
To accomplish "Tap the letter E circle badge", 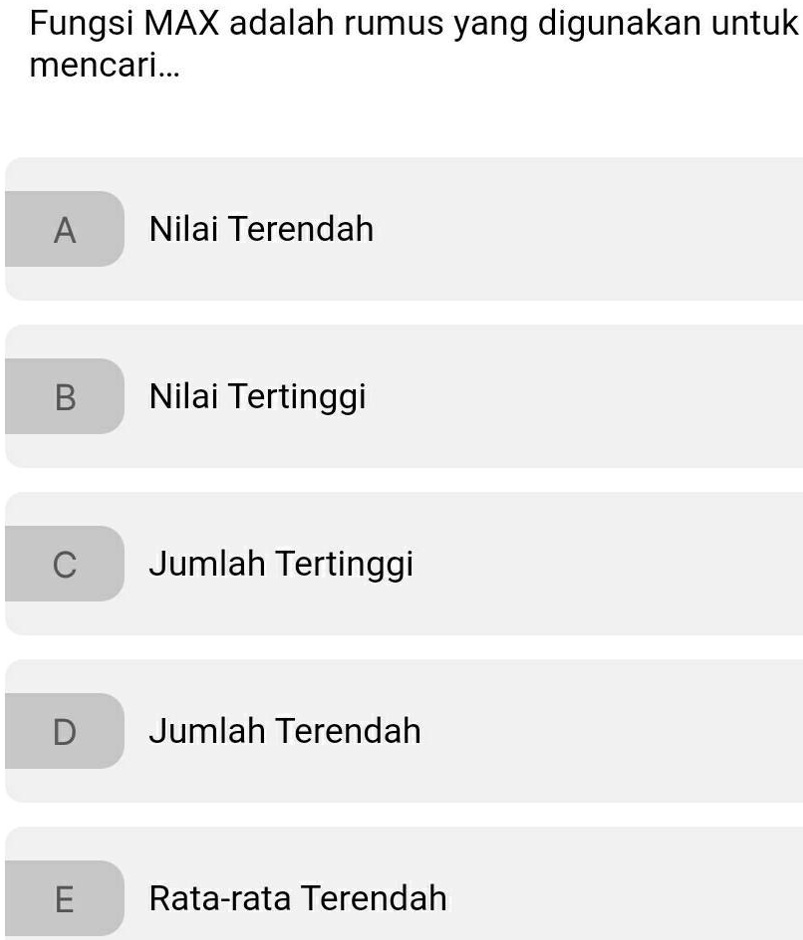I will click(x=65, y=897).
